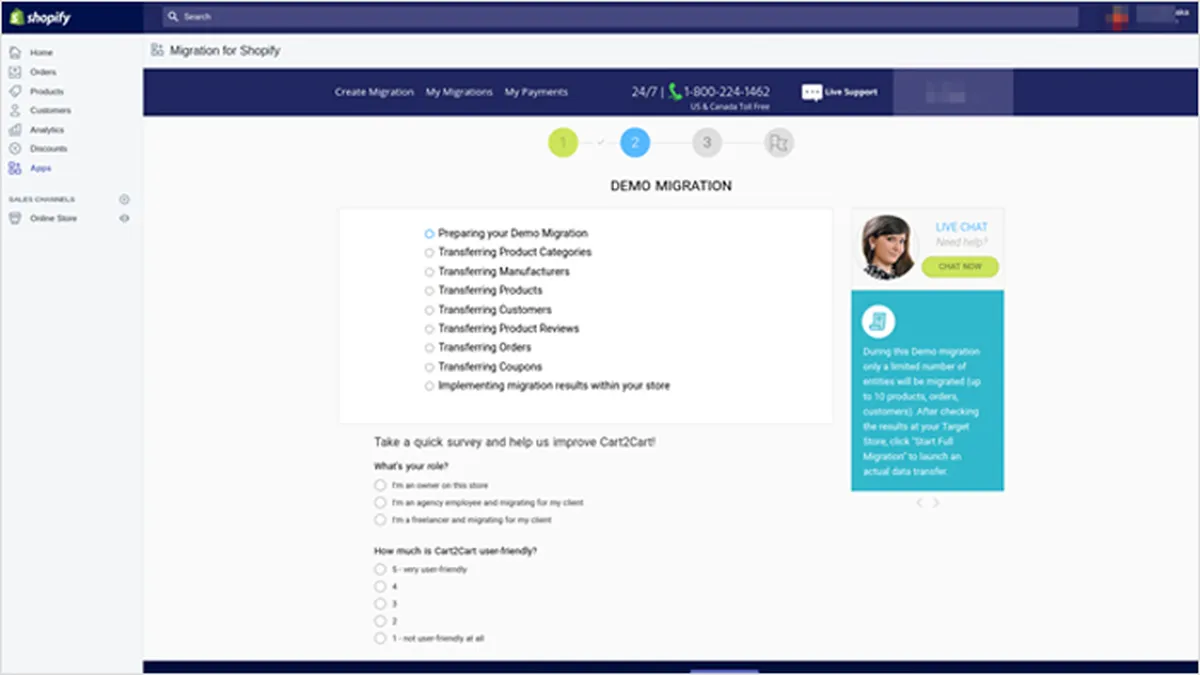
Task: Open Apps in Shopify sidebar
Action: tap(40, 168)
